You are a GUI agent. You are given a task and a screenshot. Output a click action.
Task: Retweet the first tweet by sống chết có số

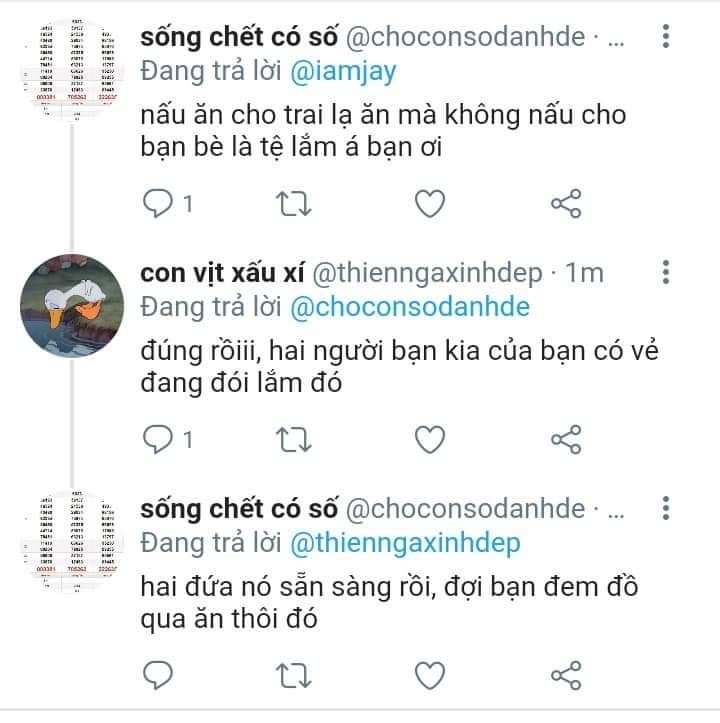point(294,204)
